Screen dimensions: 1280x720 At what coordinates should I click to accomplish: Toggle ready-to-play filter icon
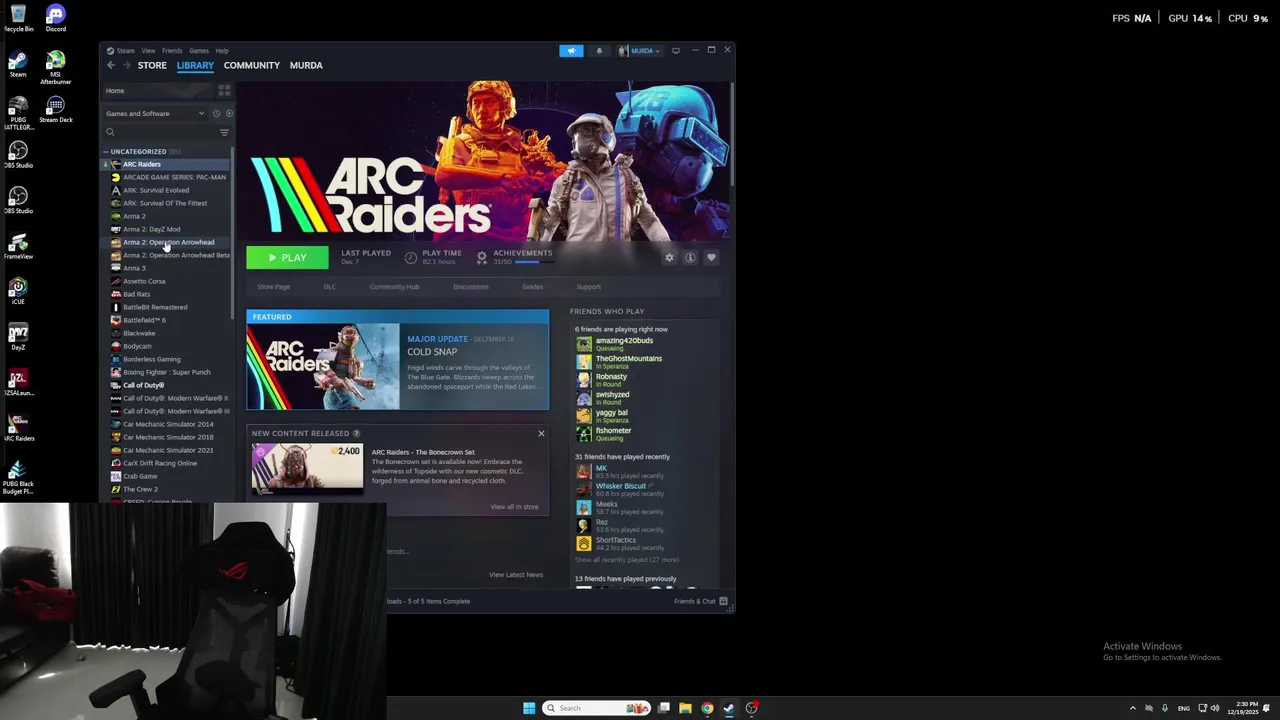click(228, 113)
